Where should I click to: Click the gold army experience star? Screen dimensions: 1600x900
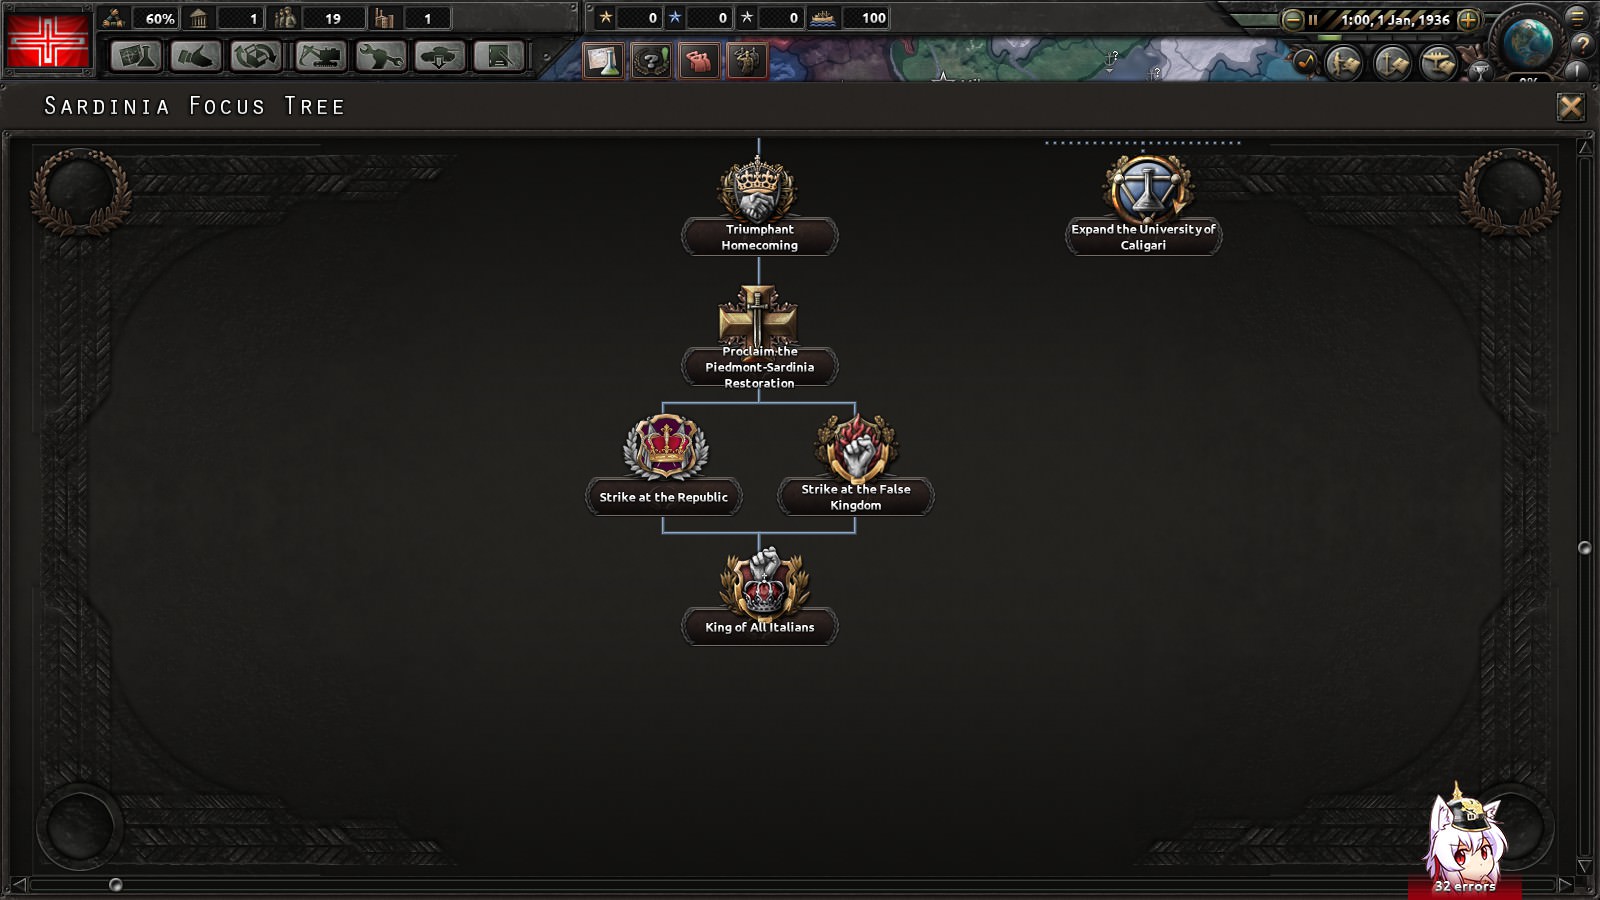coord(606,17)
